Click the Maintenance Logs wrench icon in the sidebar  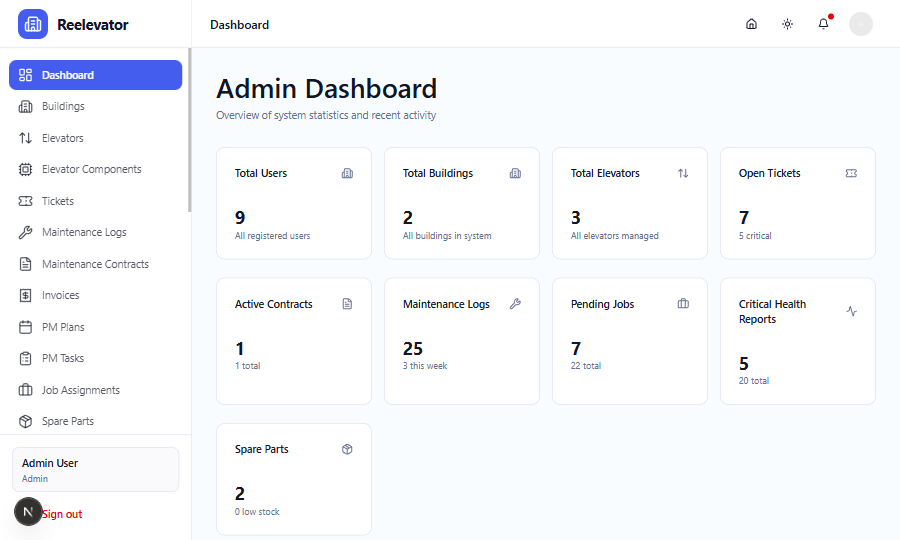click(x=26, y=232)
